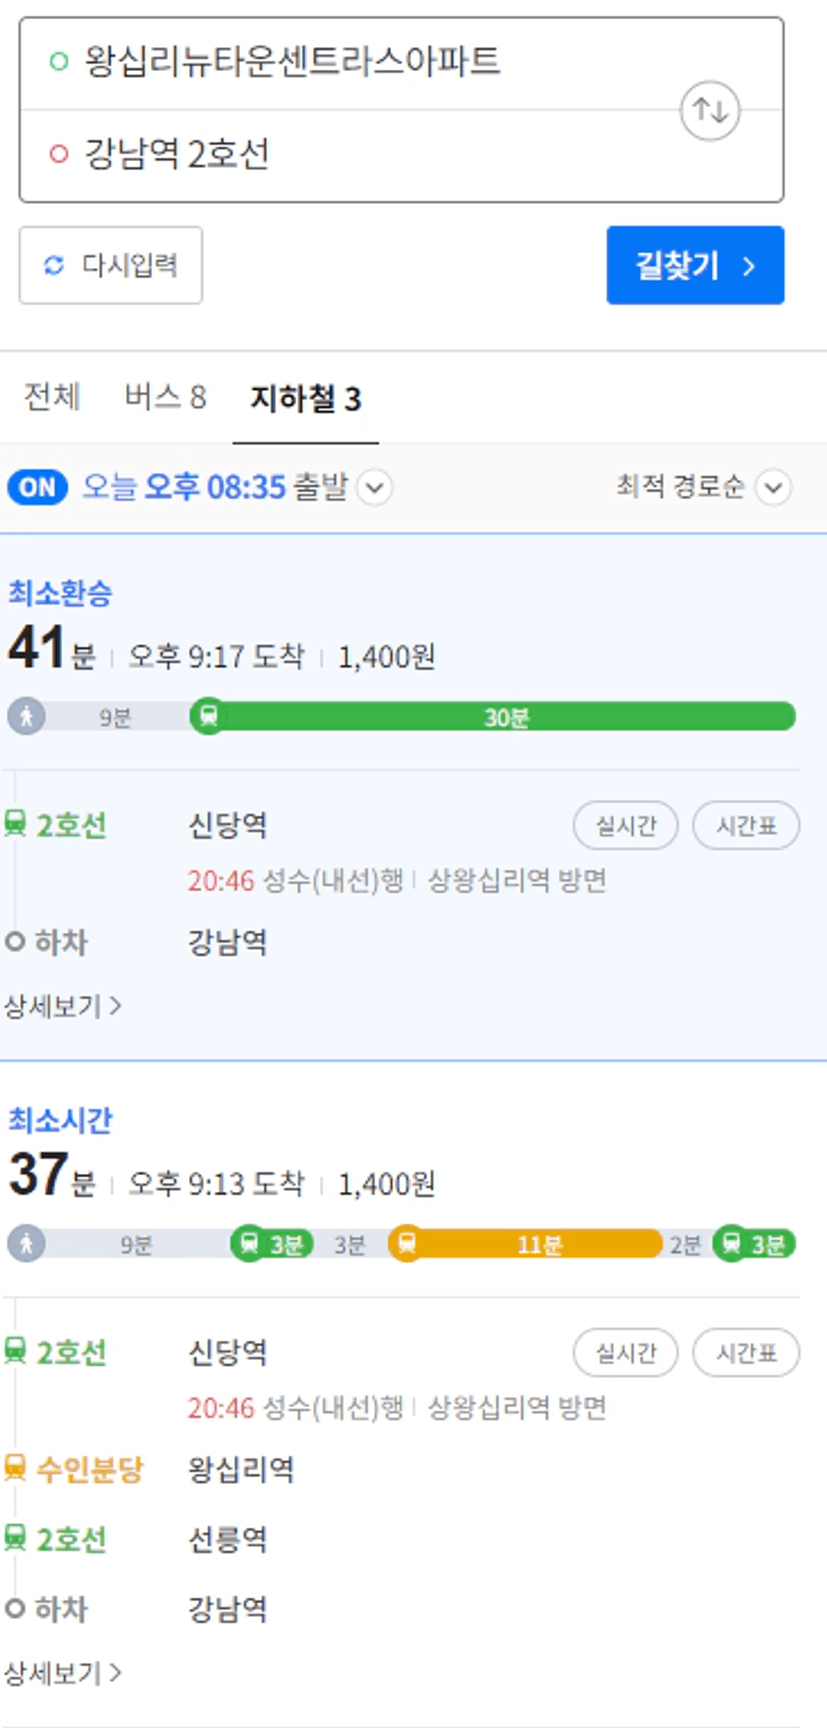The width and height of the screenshot is (827, 1728).
Task: Open 최적 경로순 sort dropdown
Action: 774,488
